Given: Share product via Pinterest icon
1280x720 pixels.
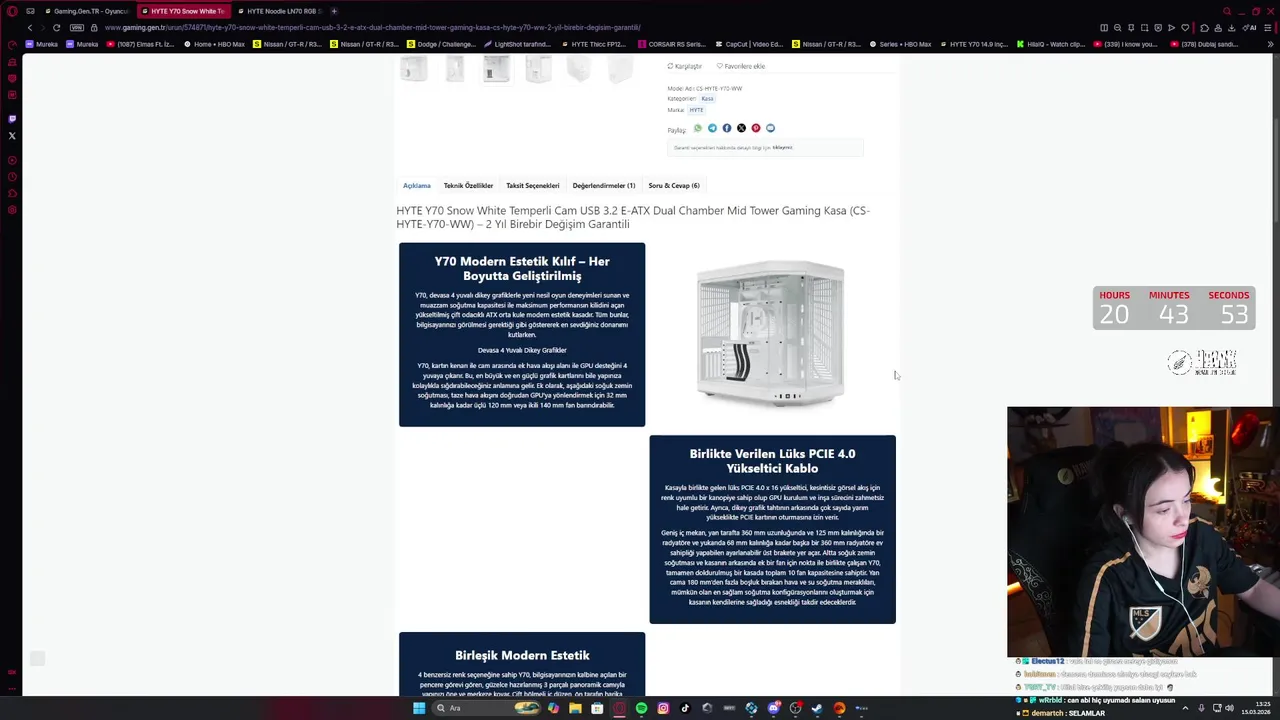Looking at the screenshot, I should [x=756, y=128].
